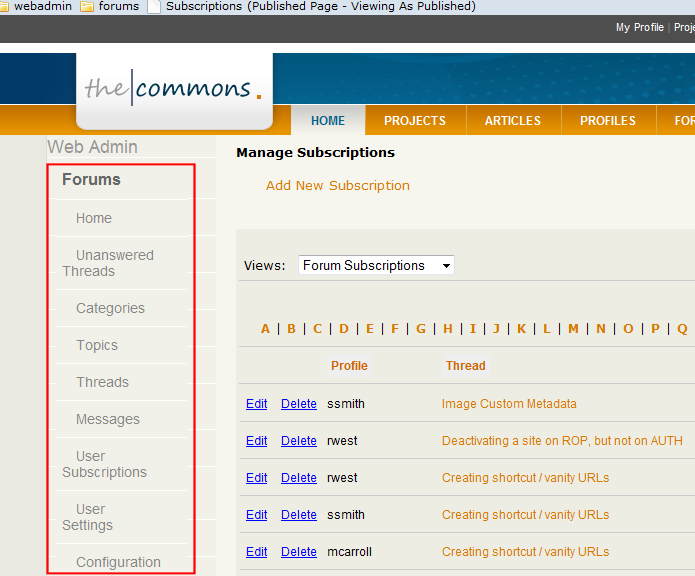
Task: Edit ssmith's Image Custom Metadata subscription
Action: pyautogui.click(x=257, y=404)
